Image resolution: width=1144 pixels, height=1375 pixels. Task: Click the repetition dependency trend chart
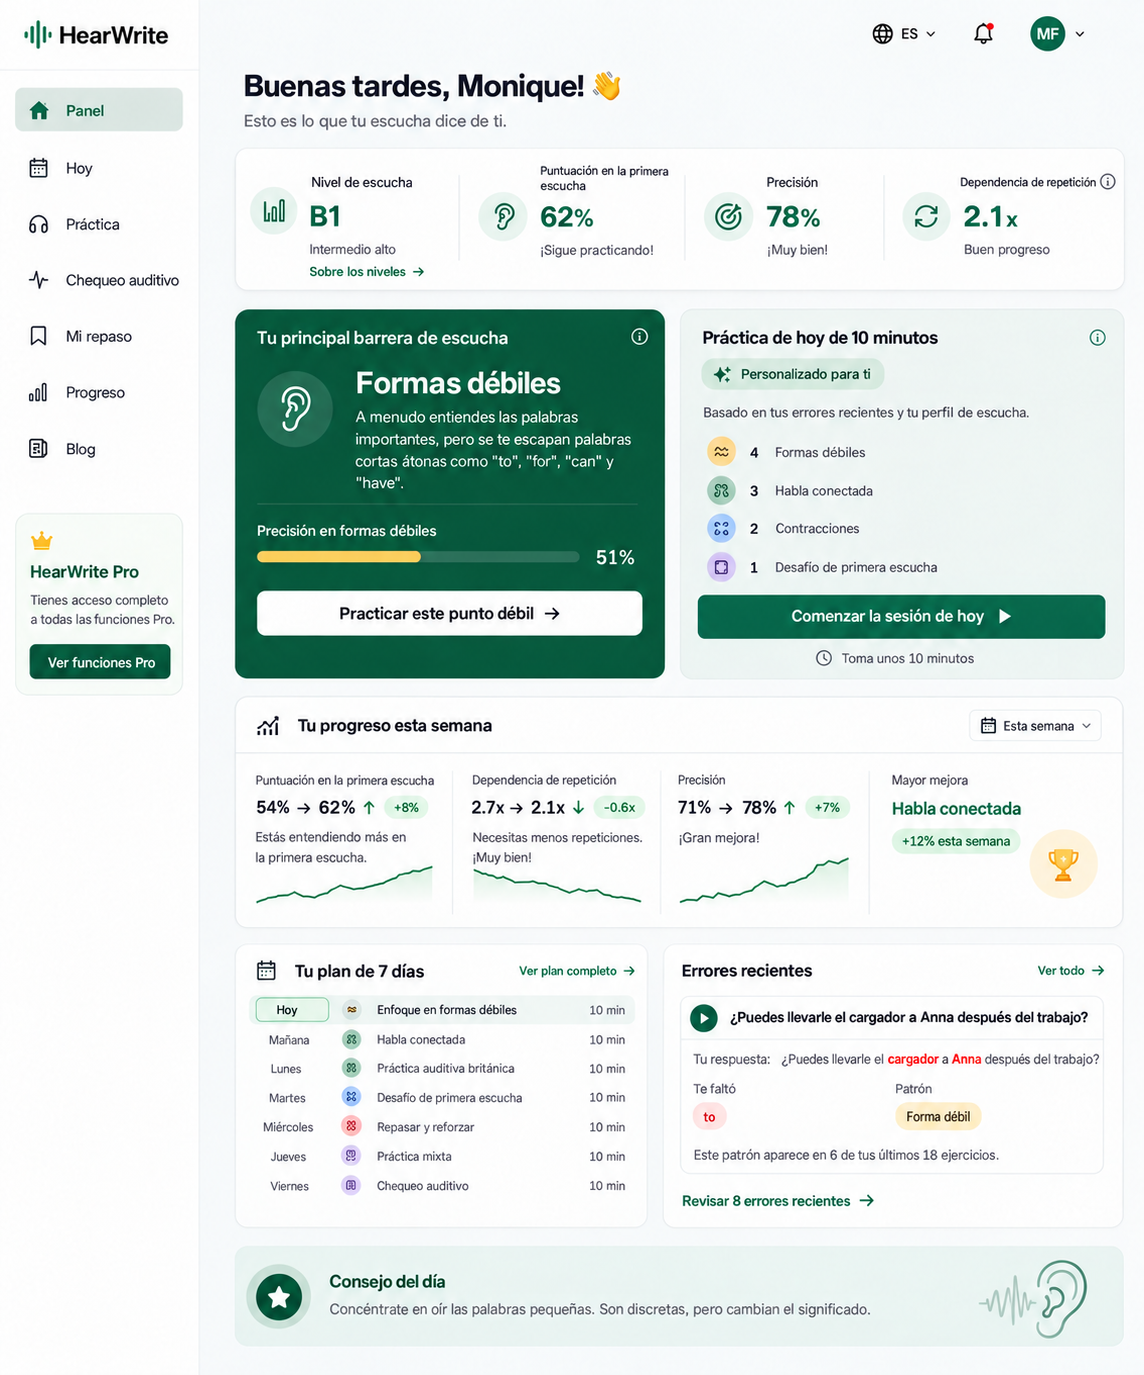pyautogui.click(x=557, y=885)
